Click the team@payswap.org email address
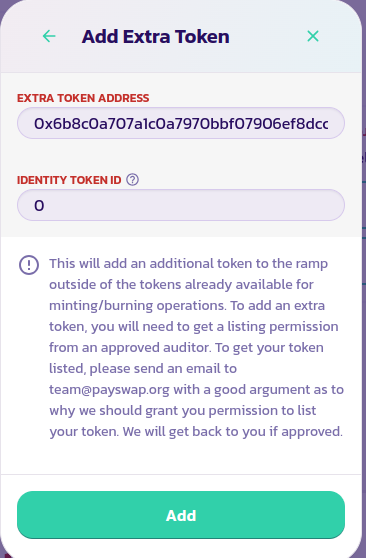This screenshot has height=558, width=366. tap(109, 390)
